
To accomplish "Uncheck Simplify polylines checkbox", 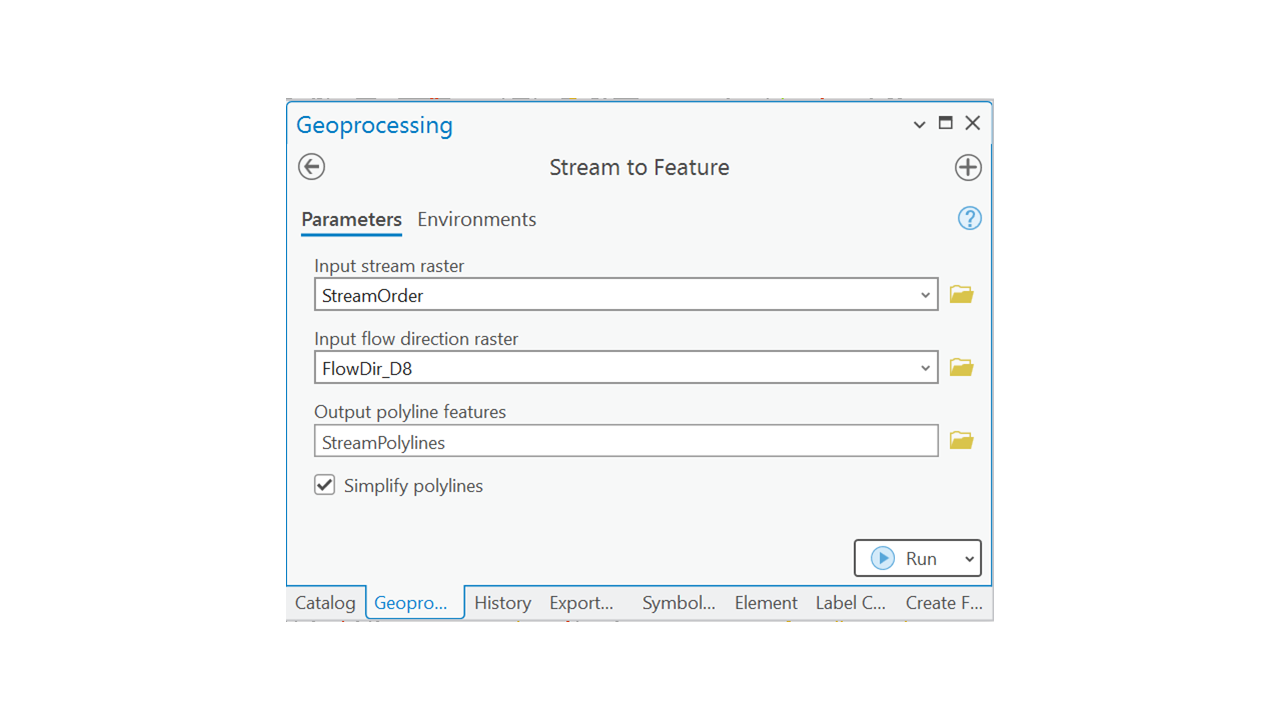I will point(325,486).
